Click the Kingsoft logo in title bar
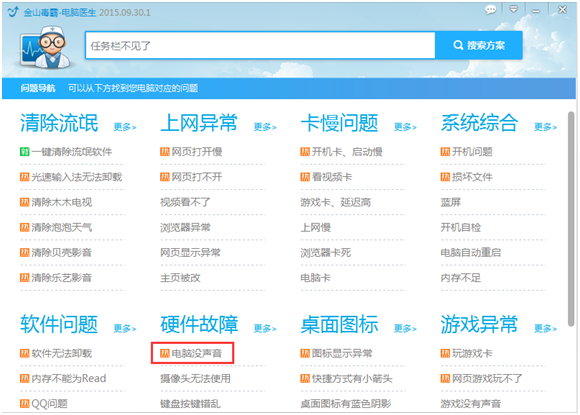580x415 pixels. [13, 12]
